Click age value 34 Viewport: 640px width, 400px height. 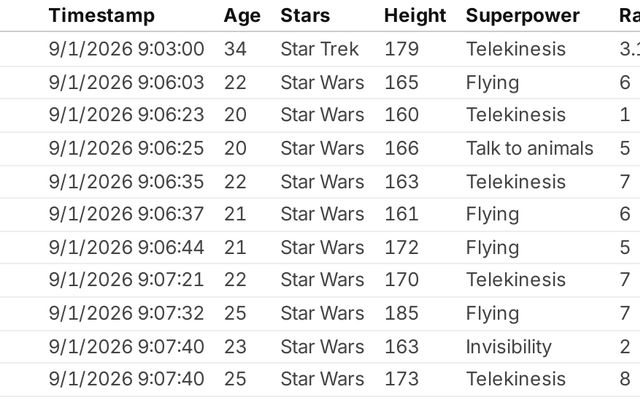tap(235, 49)
